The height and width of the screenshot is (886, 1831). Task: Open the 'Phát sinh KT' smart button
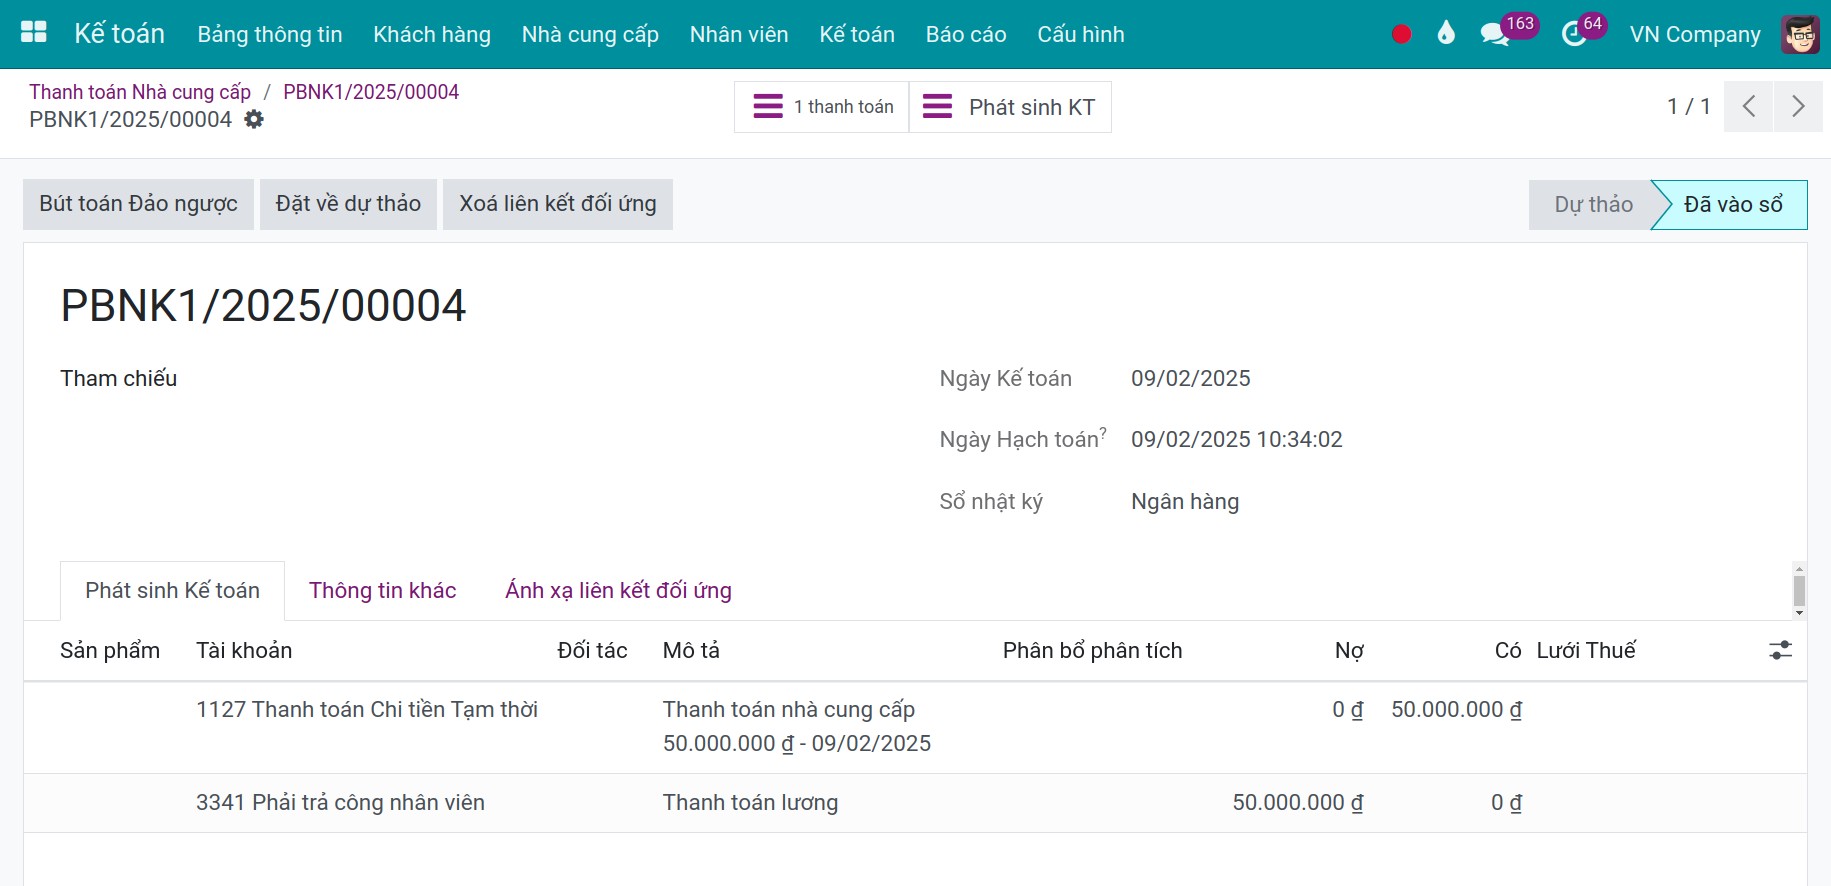click(x=1010, y=107)
